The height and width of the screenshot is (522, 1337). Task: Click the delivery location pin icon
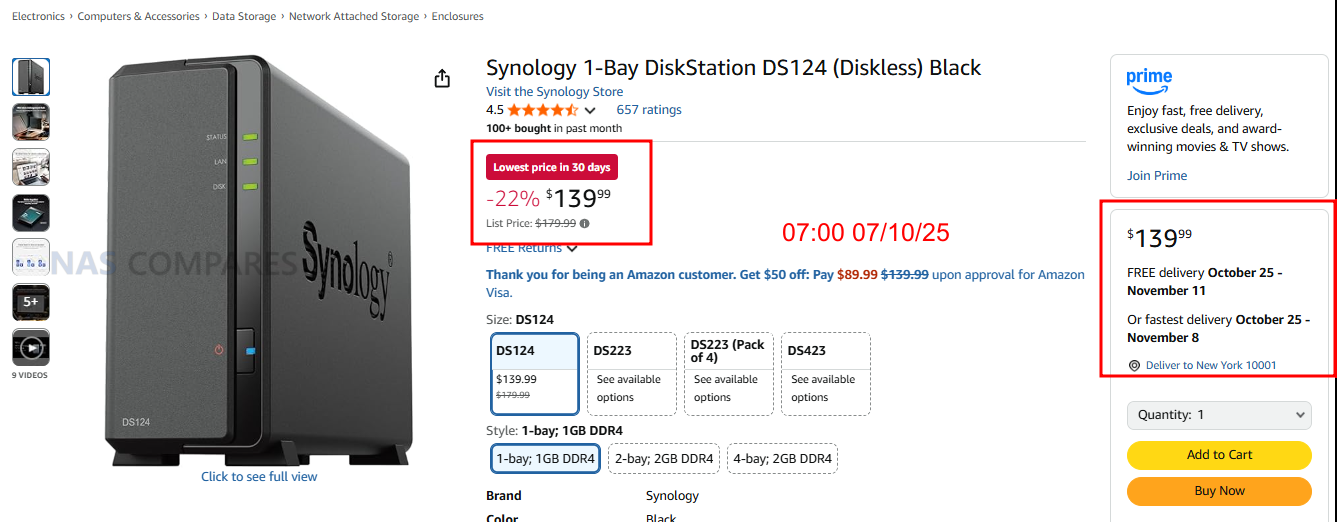coord(1134,366)
